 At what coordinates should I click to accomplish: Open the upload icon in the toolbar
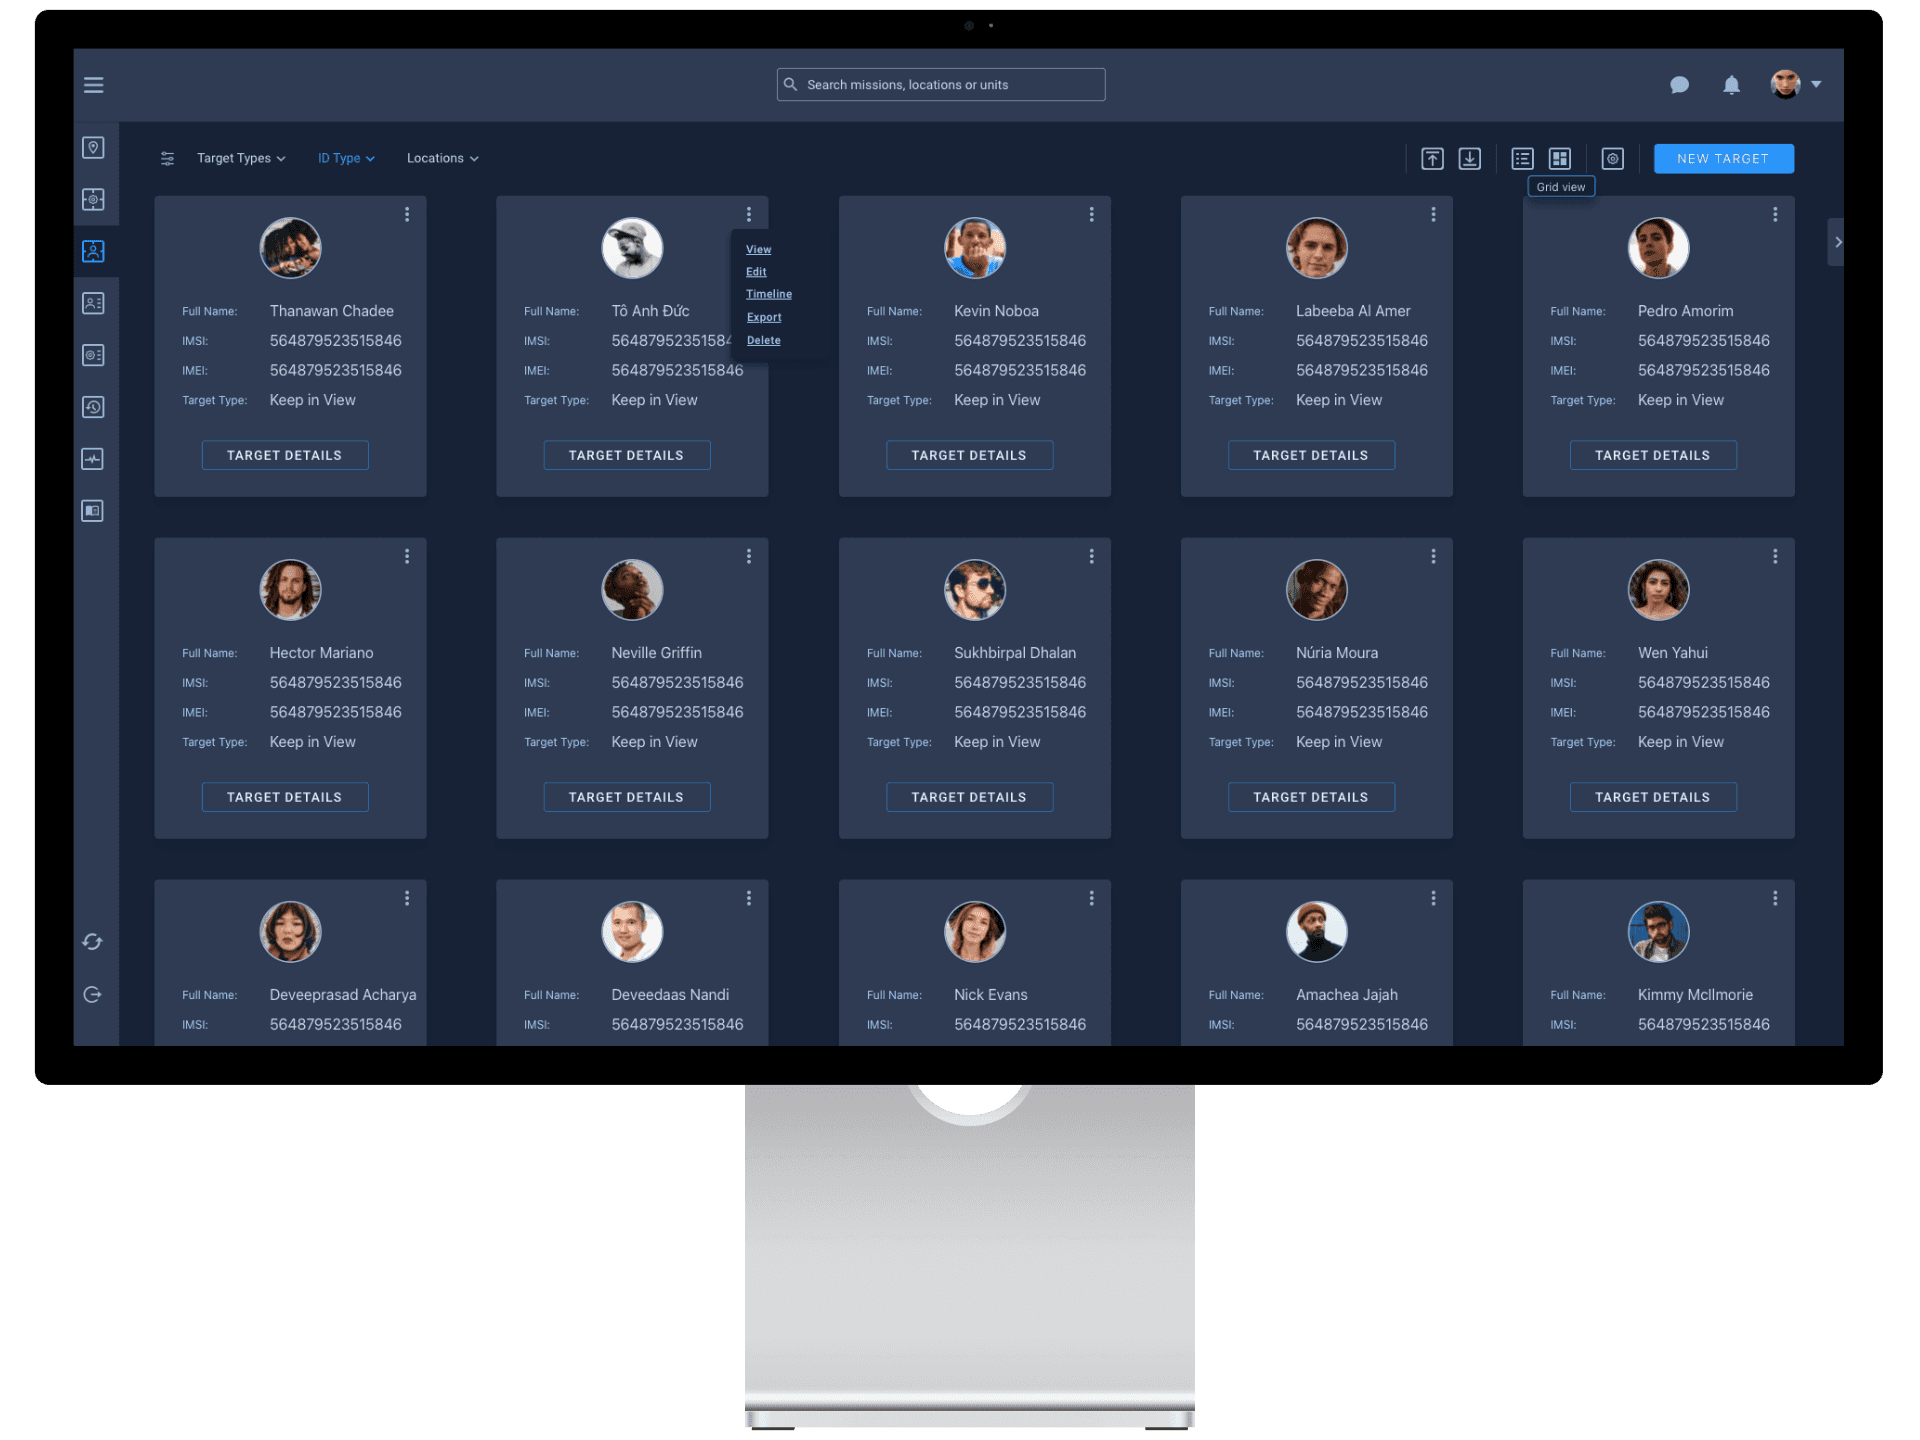tap(1432, 158)
